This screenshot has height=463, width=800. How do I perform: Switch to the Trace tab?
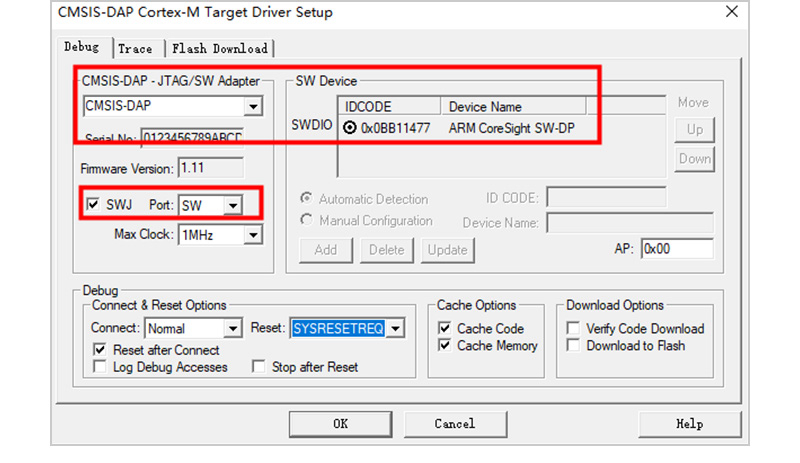[135, 48]
